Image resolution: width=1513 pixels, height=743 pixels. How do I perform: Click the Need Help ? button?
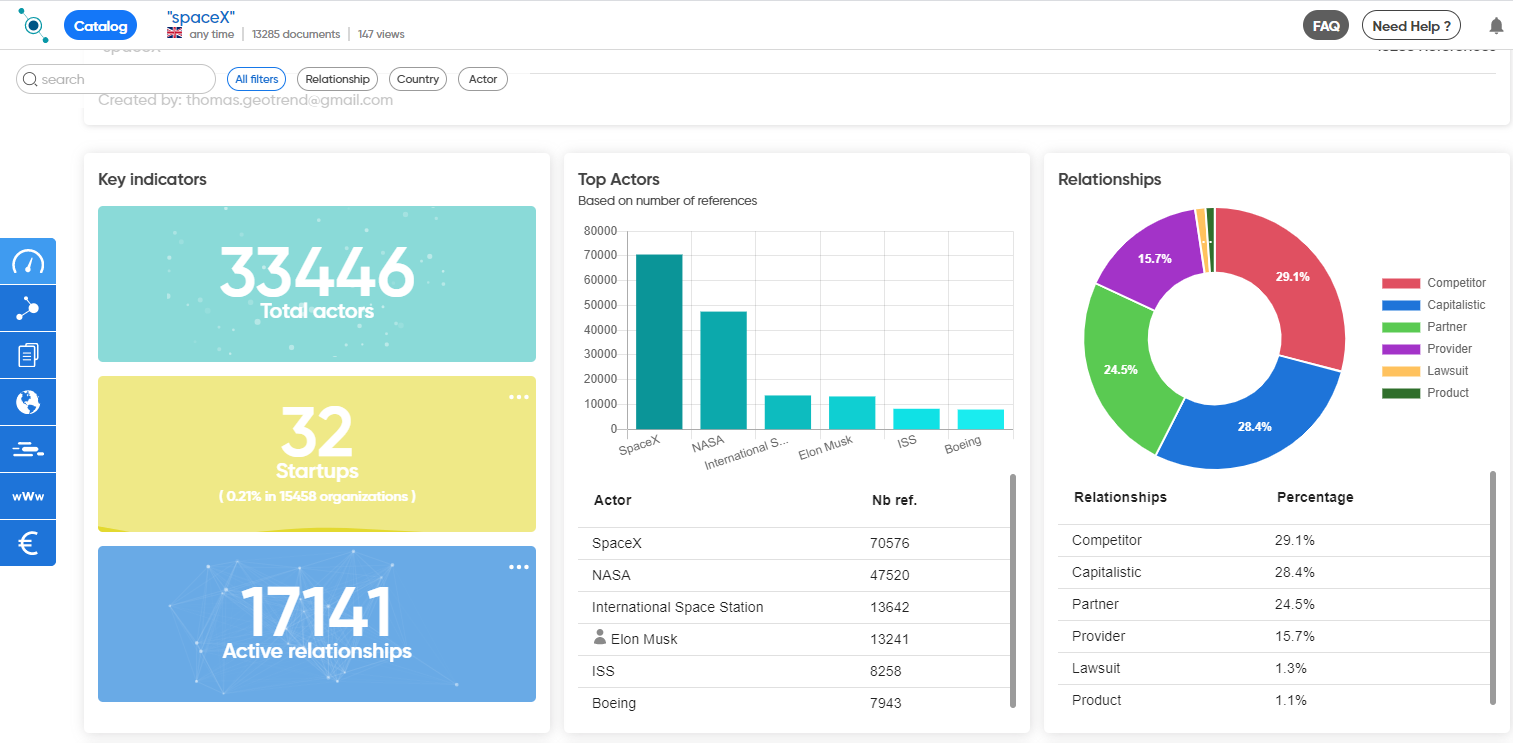point(1411,26)
